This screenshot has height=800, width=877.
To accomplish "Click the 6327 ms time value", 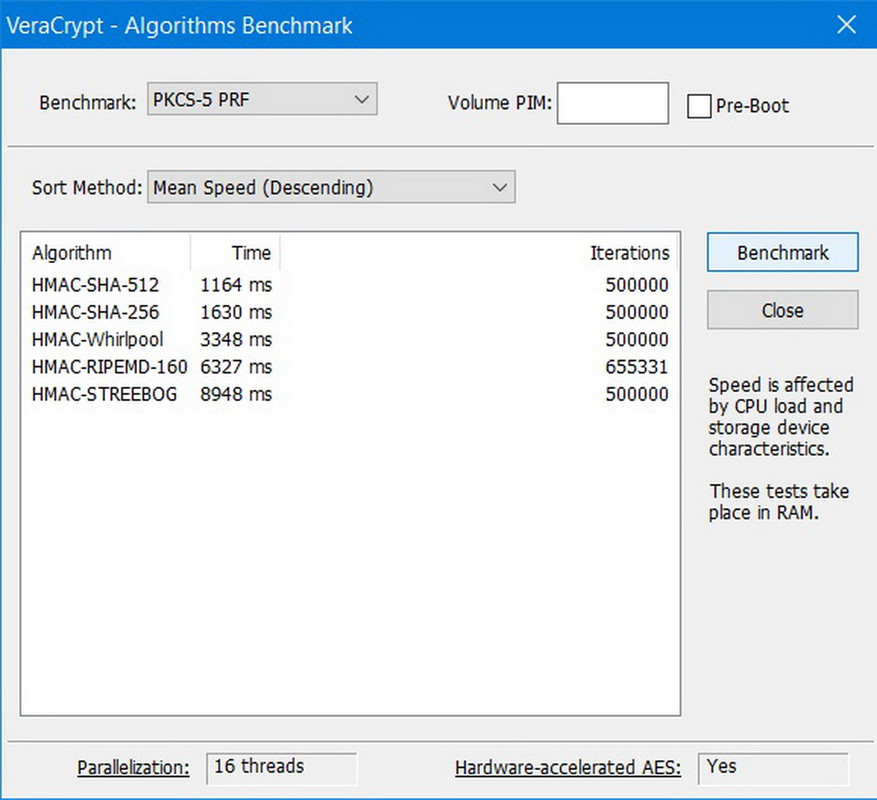I will click(236, 367).
